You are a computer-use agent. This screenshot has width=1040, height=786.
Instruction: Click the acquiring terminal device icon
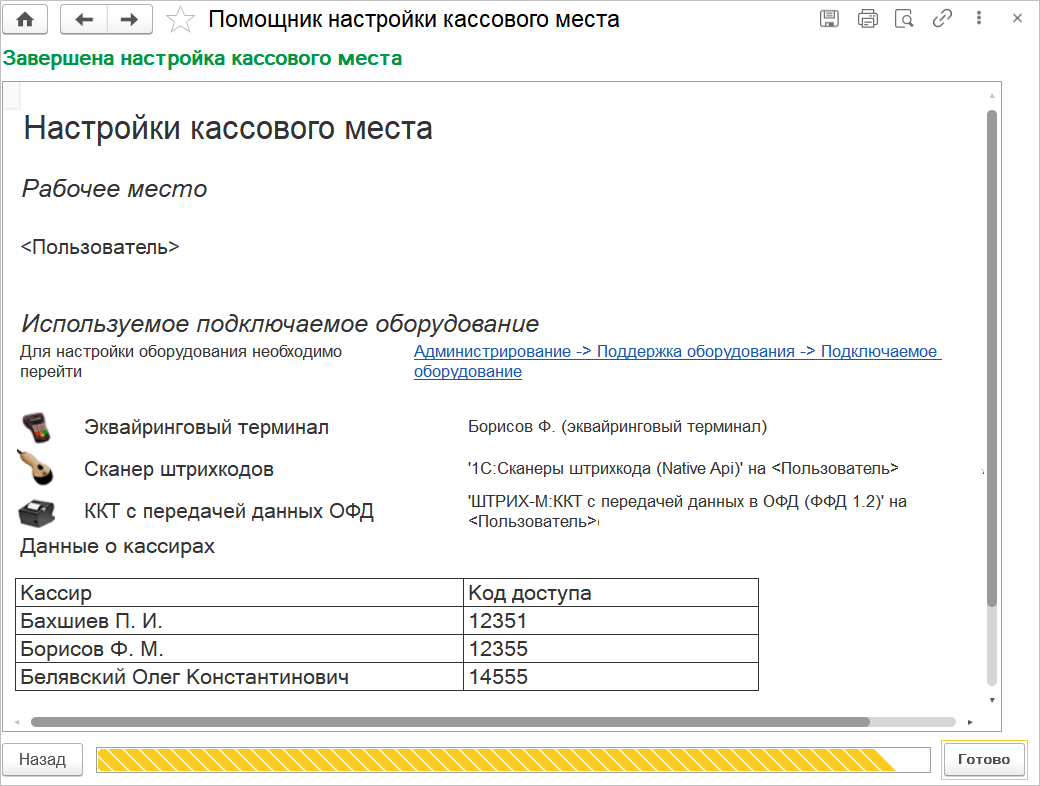pos(39,427)
